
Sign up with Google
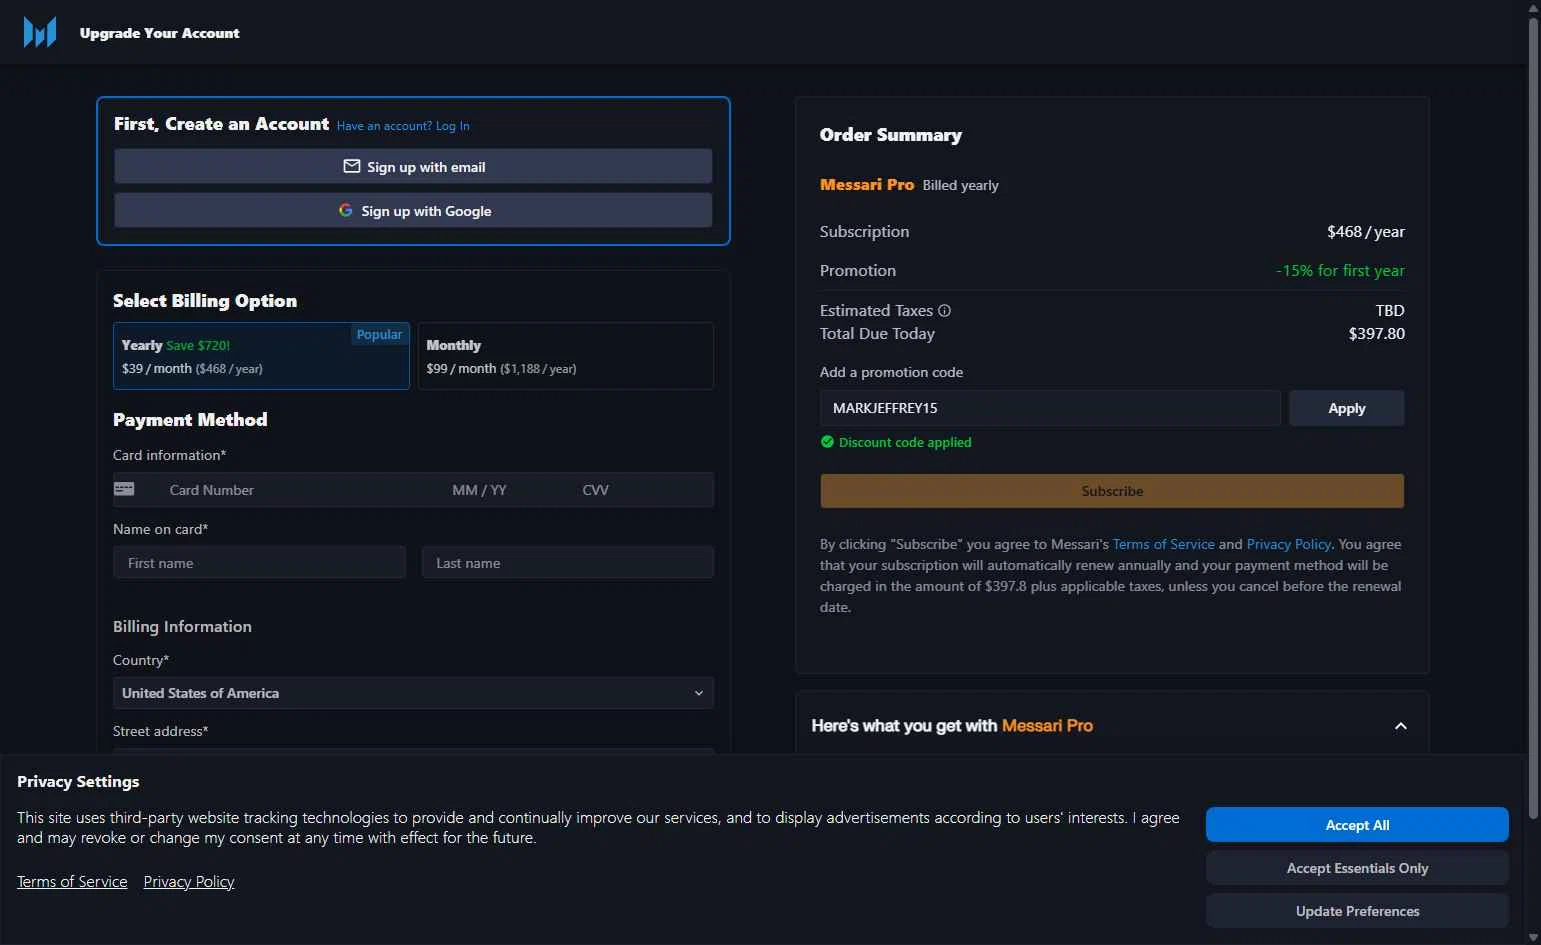[x=413, y=210]
